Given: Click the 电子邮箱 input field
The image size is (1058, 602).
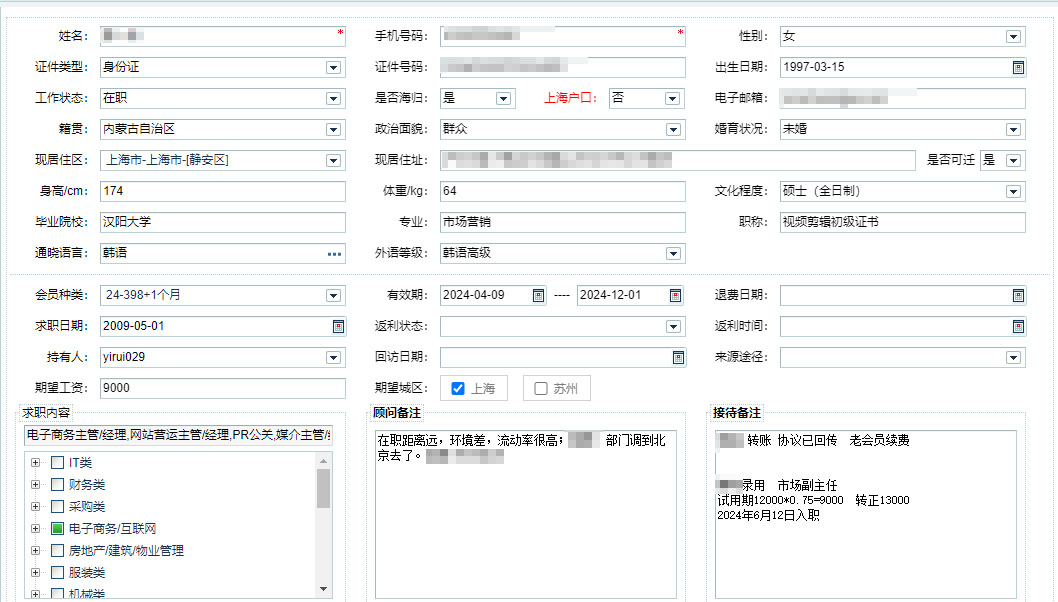Looking at the screenshot, I should pos(903,99).
